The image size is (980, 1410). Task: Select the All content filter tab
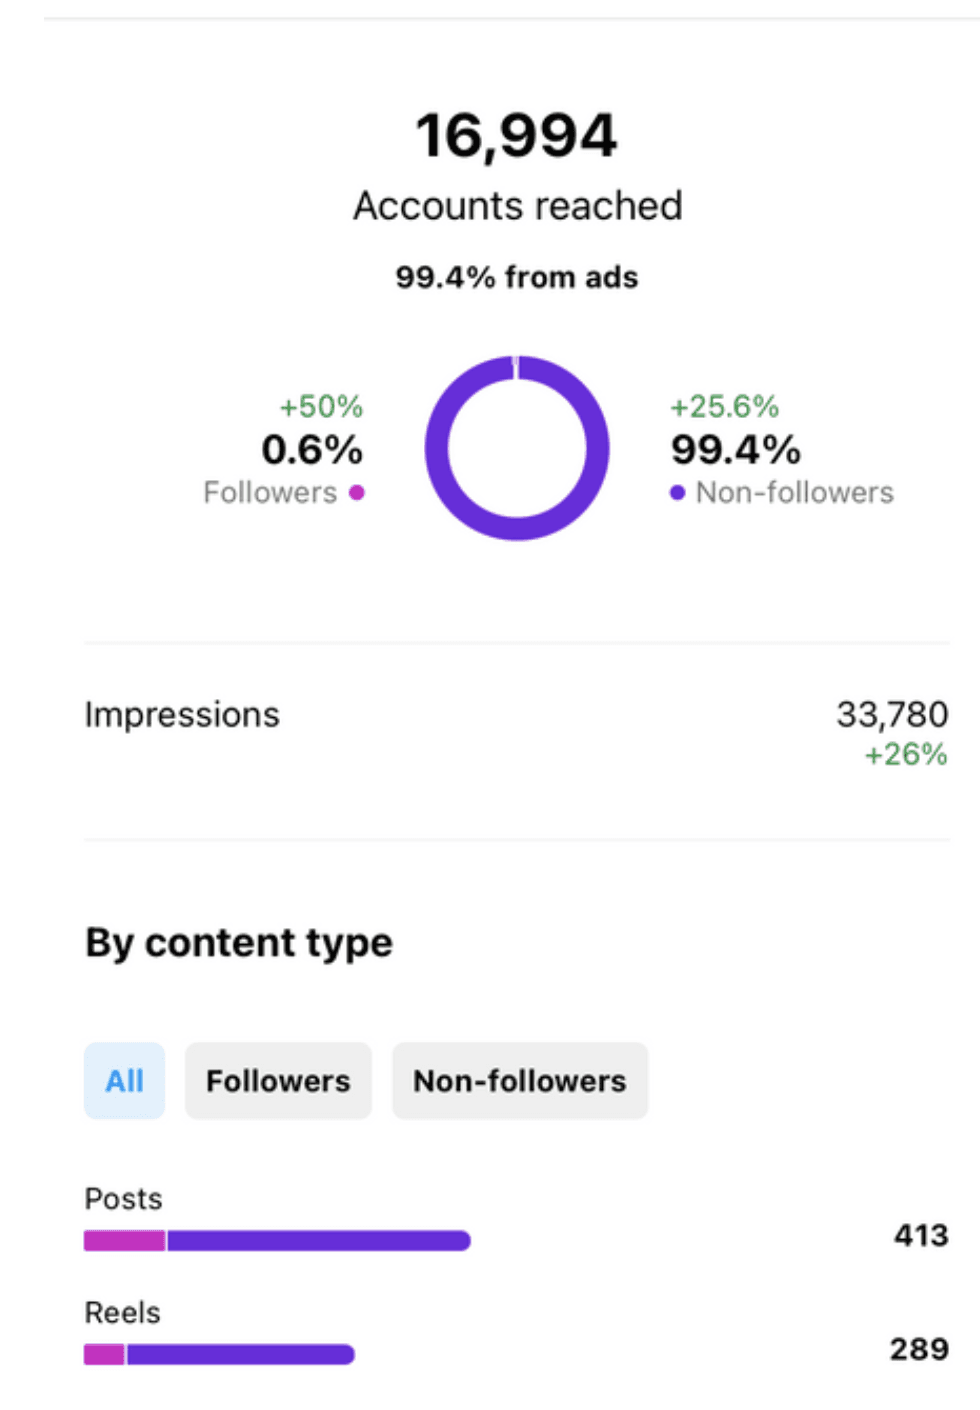[x=125, y=1080]
